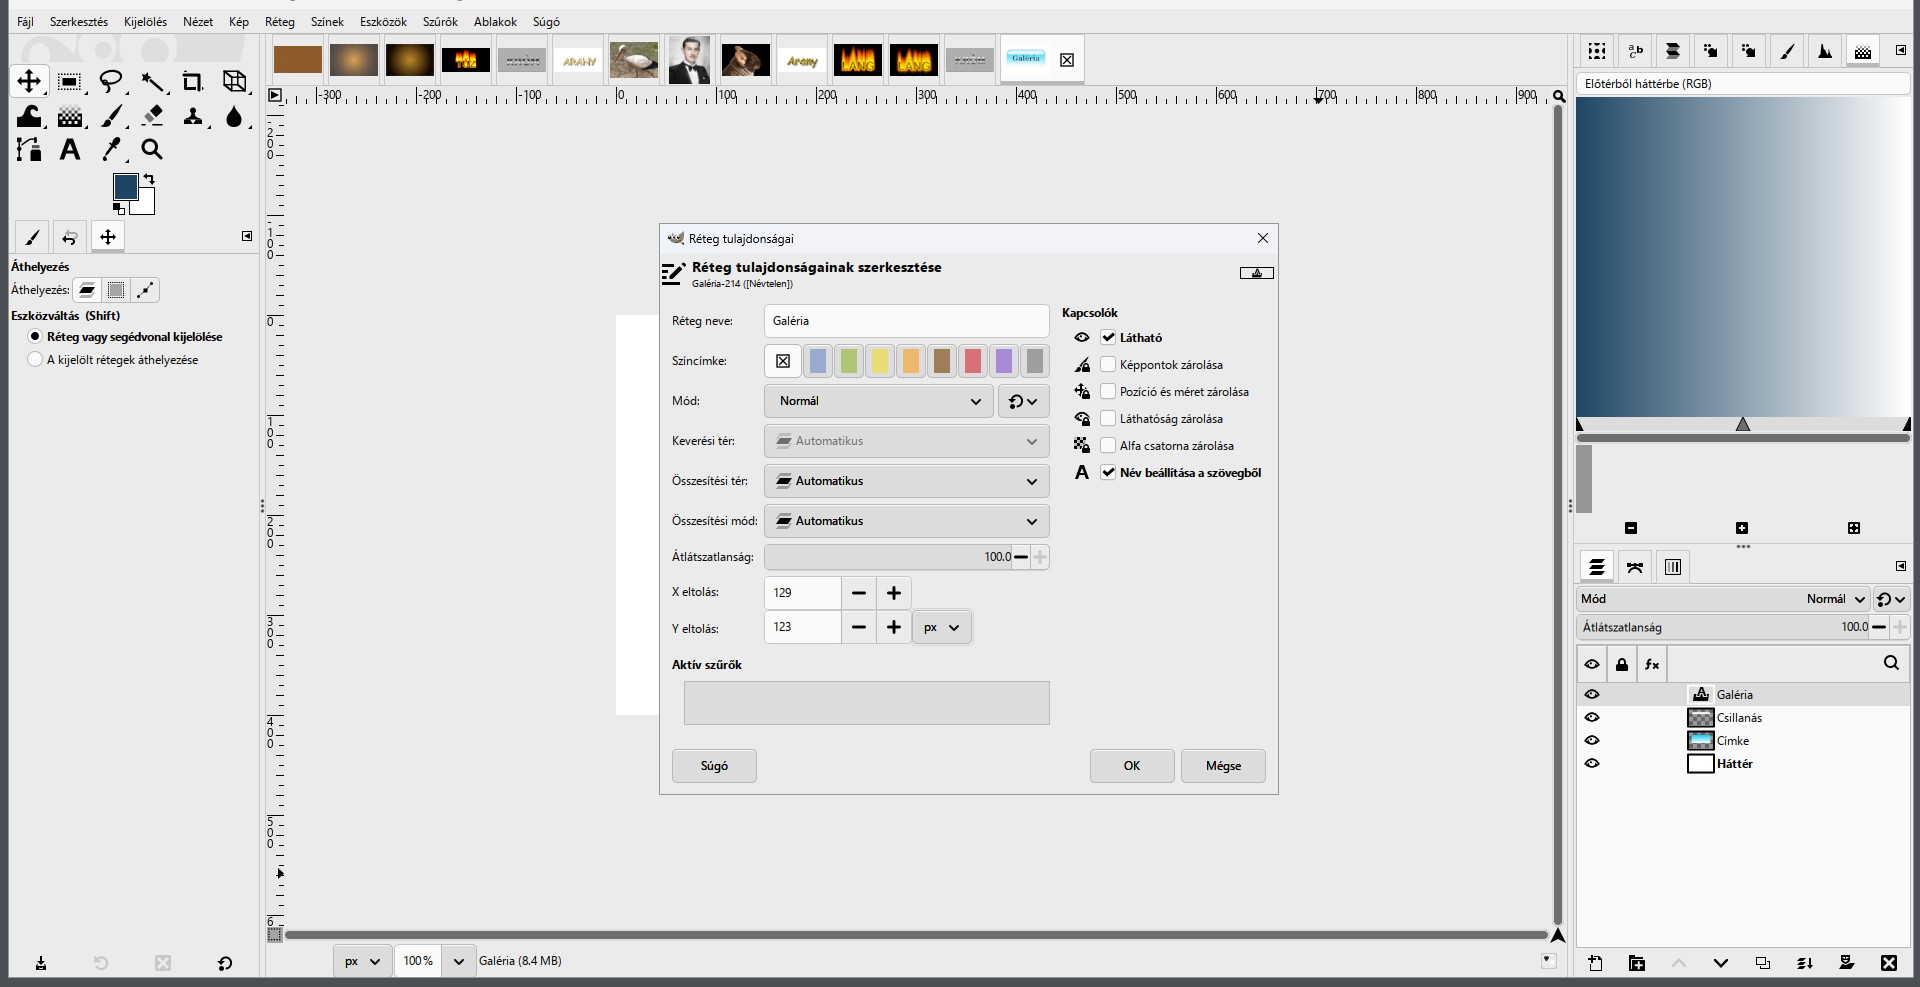Screen dimensions: 1920x987
Task: Open the Összesítési tér dropdown
Action: (x=907, y=481)
